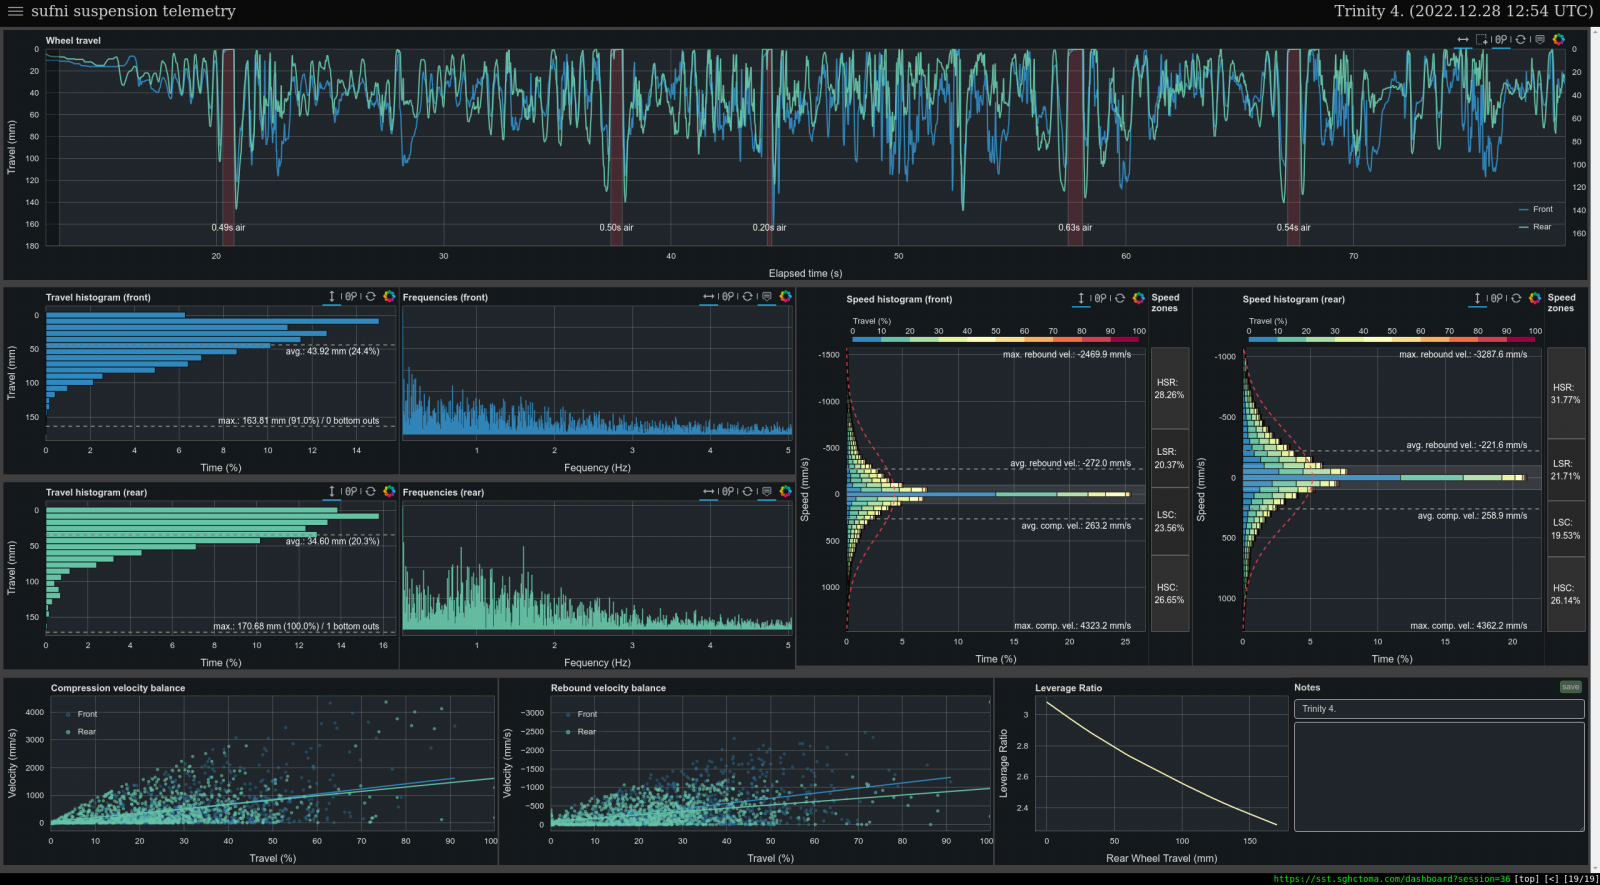
Task: Select the x-pan tool in Wheel travel
Action: pyautogui.click(x=1463, y=40)
